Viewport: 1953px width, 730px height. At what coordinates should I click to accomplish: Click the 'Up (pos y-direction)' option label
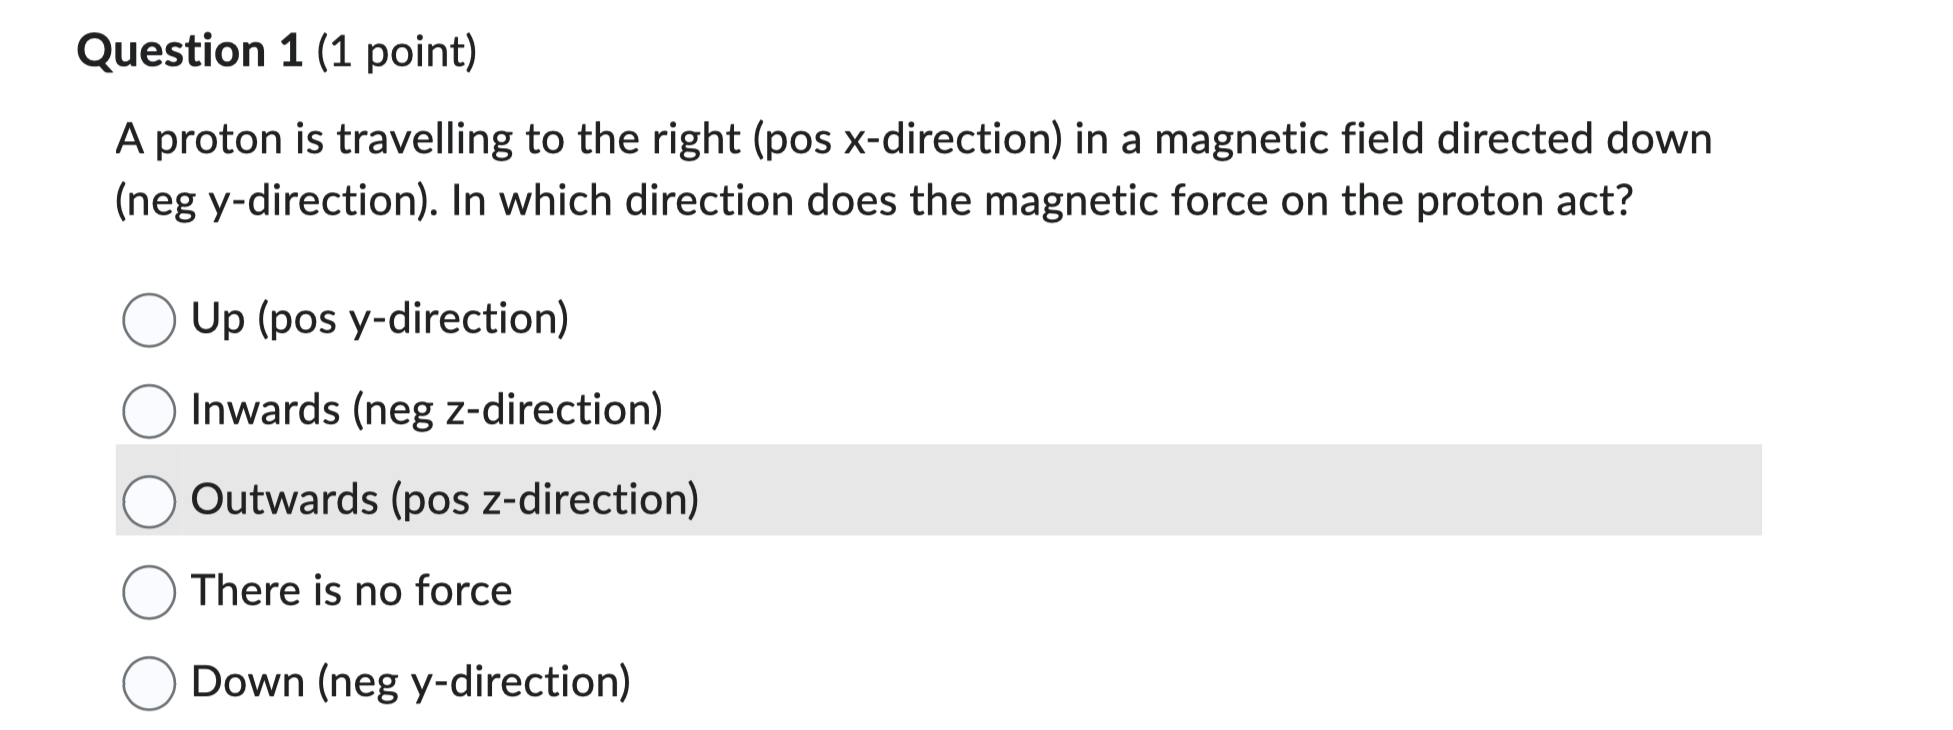pos(380,320)
